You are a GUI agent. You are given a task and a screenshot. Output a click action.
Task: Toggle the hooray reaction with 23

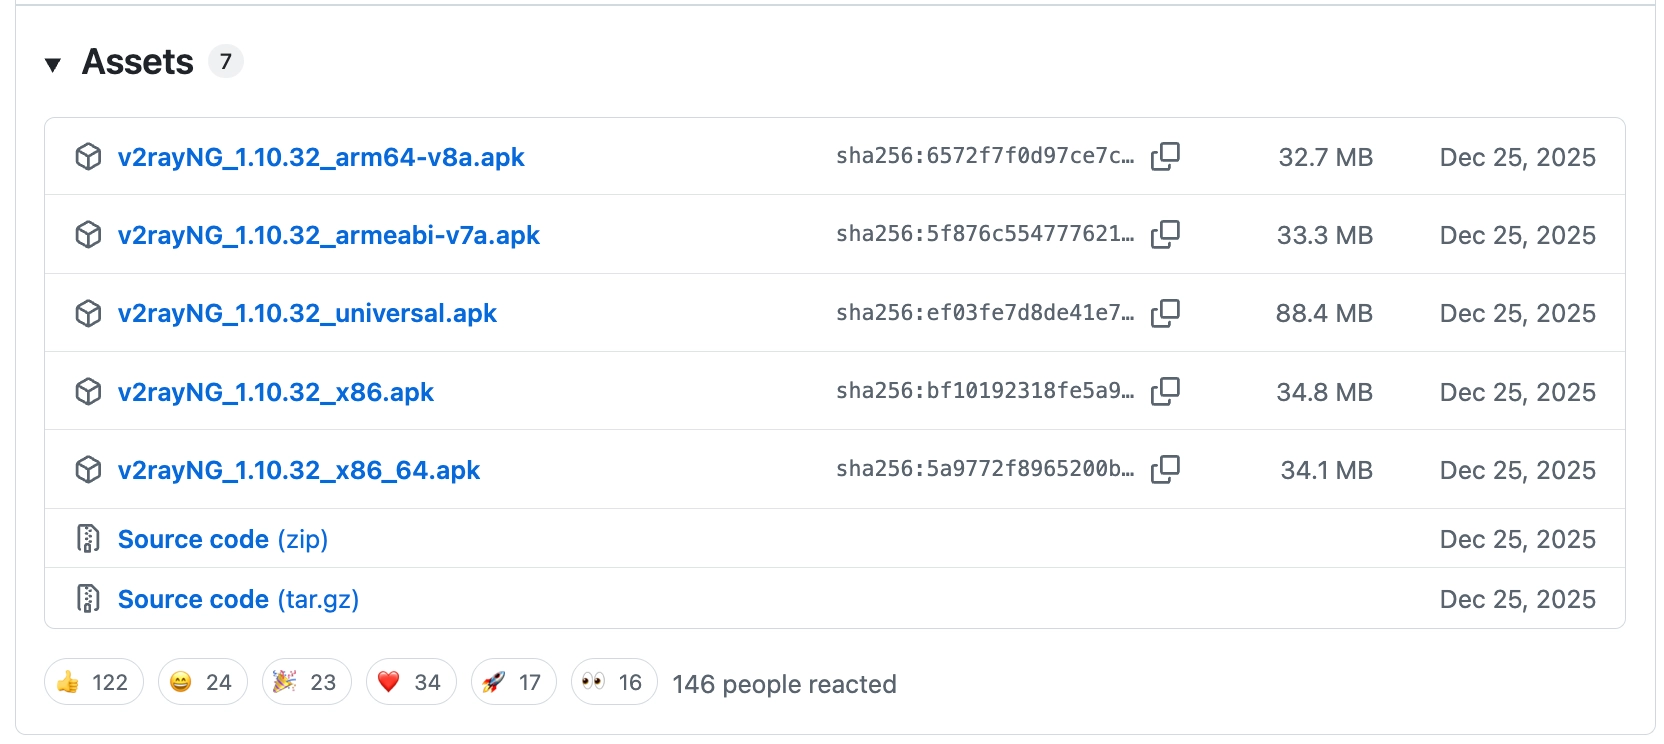tap(307, 682)
